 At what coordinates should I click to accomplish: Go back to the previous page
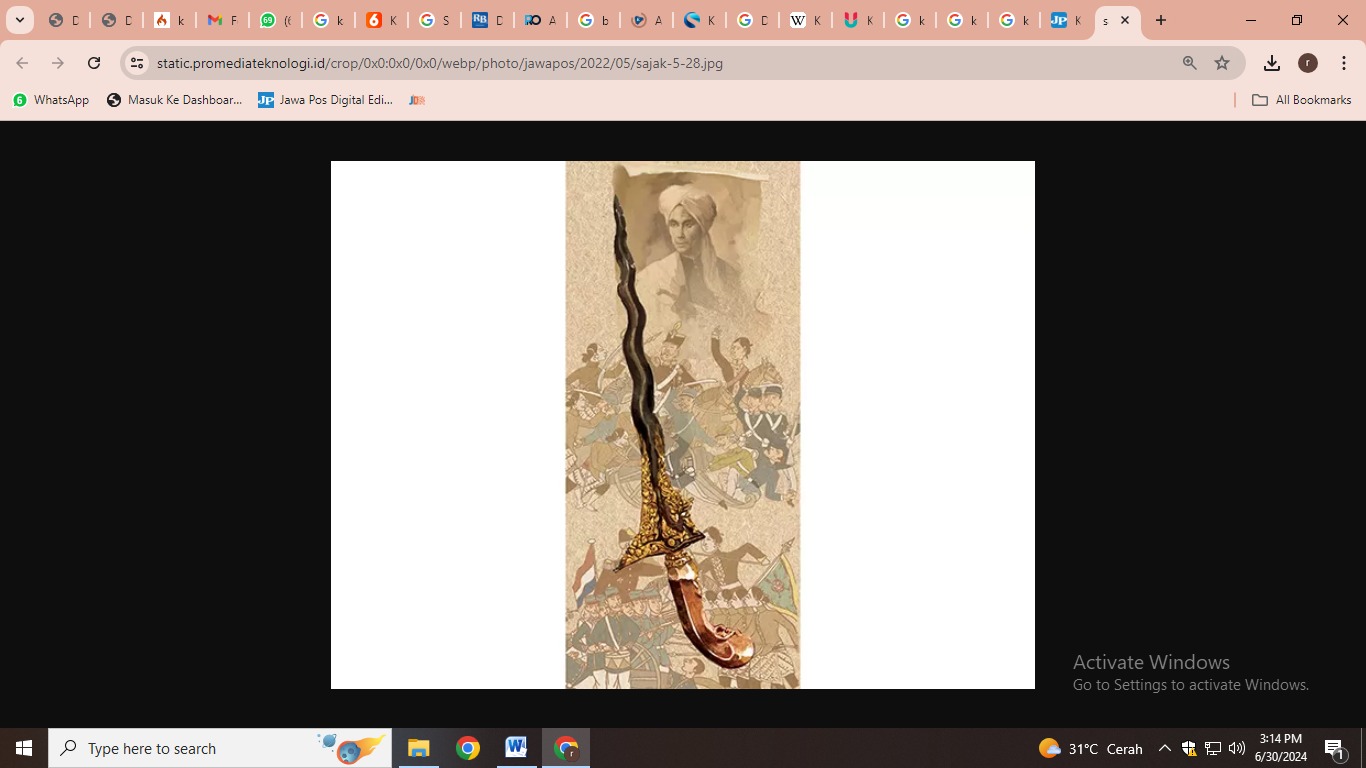(x=22, y=63)
